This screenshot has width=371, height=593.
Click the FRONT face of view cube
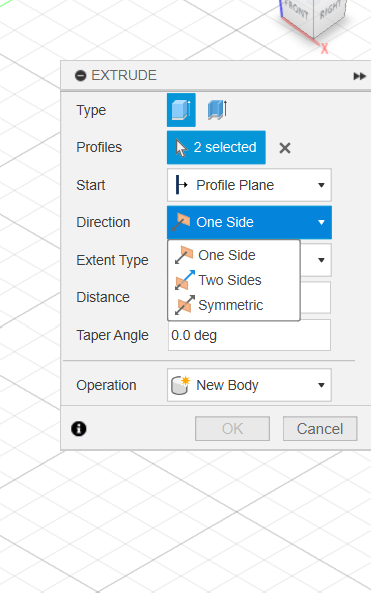coord(297,13)
